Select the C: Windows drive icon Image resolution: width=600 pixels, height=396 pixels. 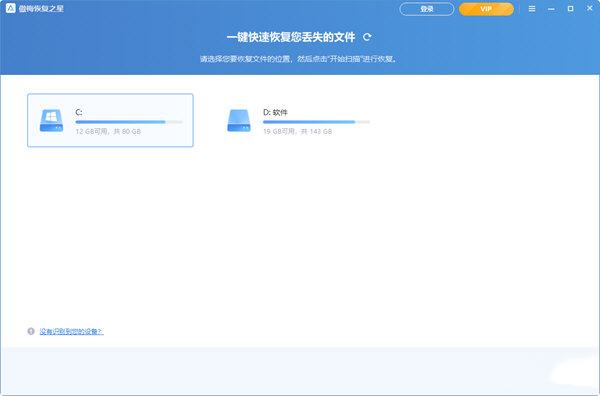tap(51, 121)
